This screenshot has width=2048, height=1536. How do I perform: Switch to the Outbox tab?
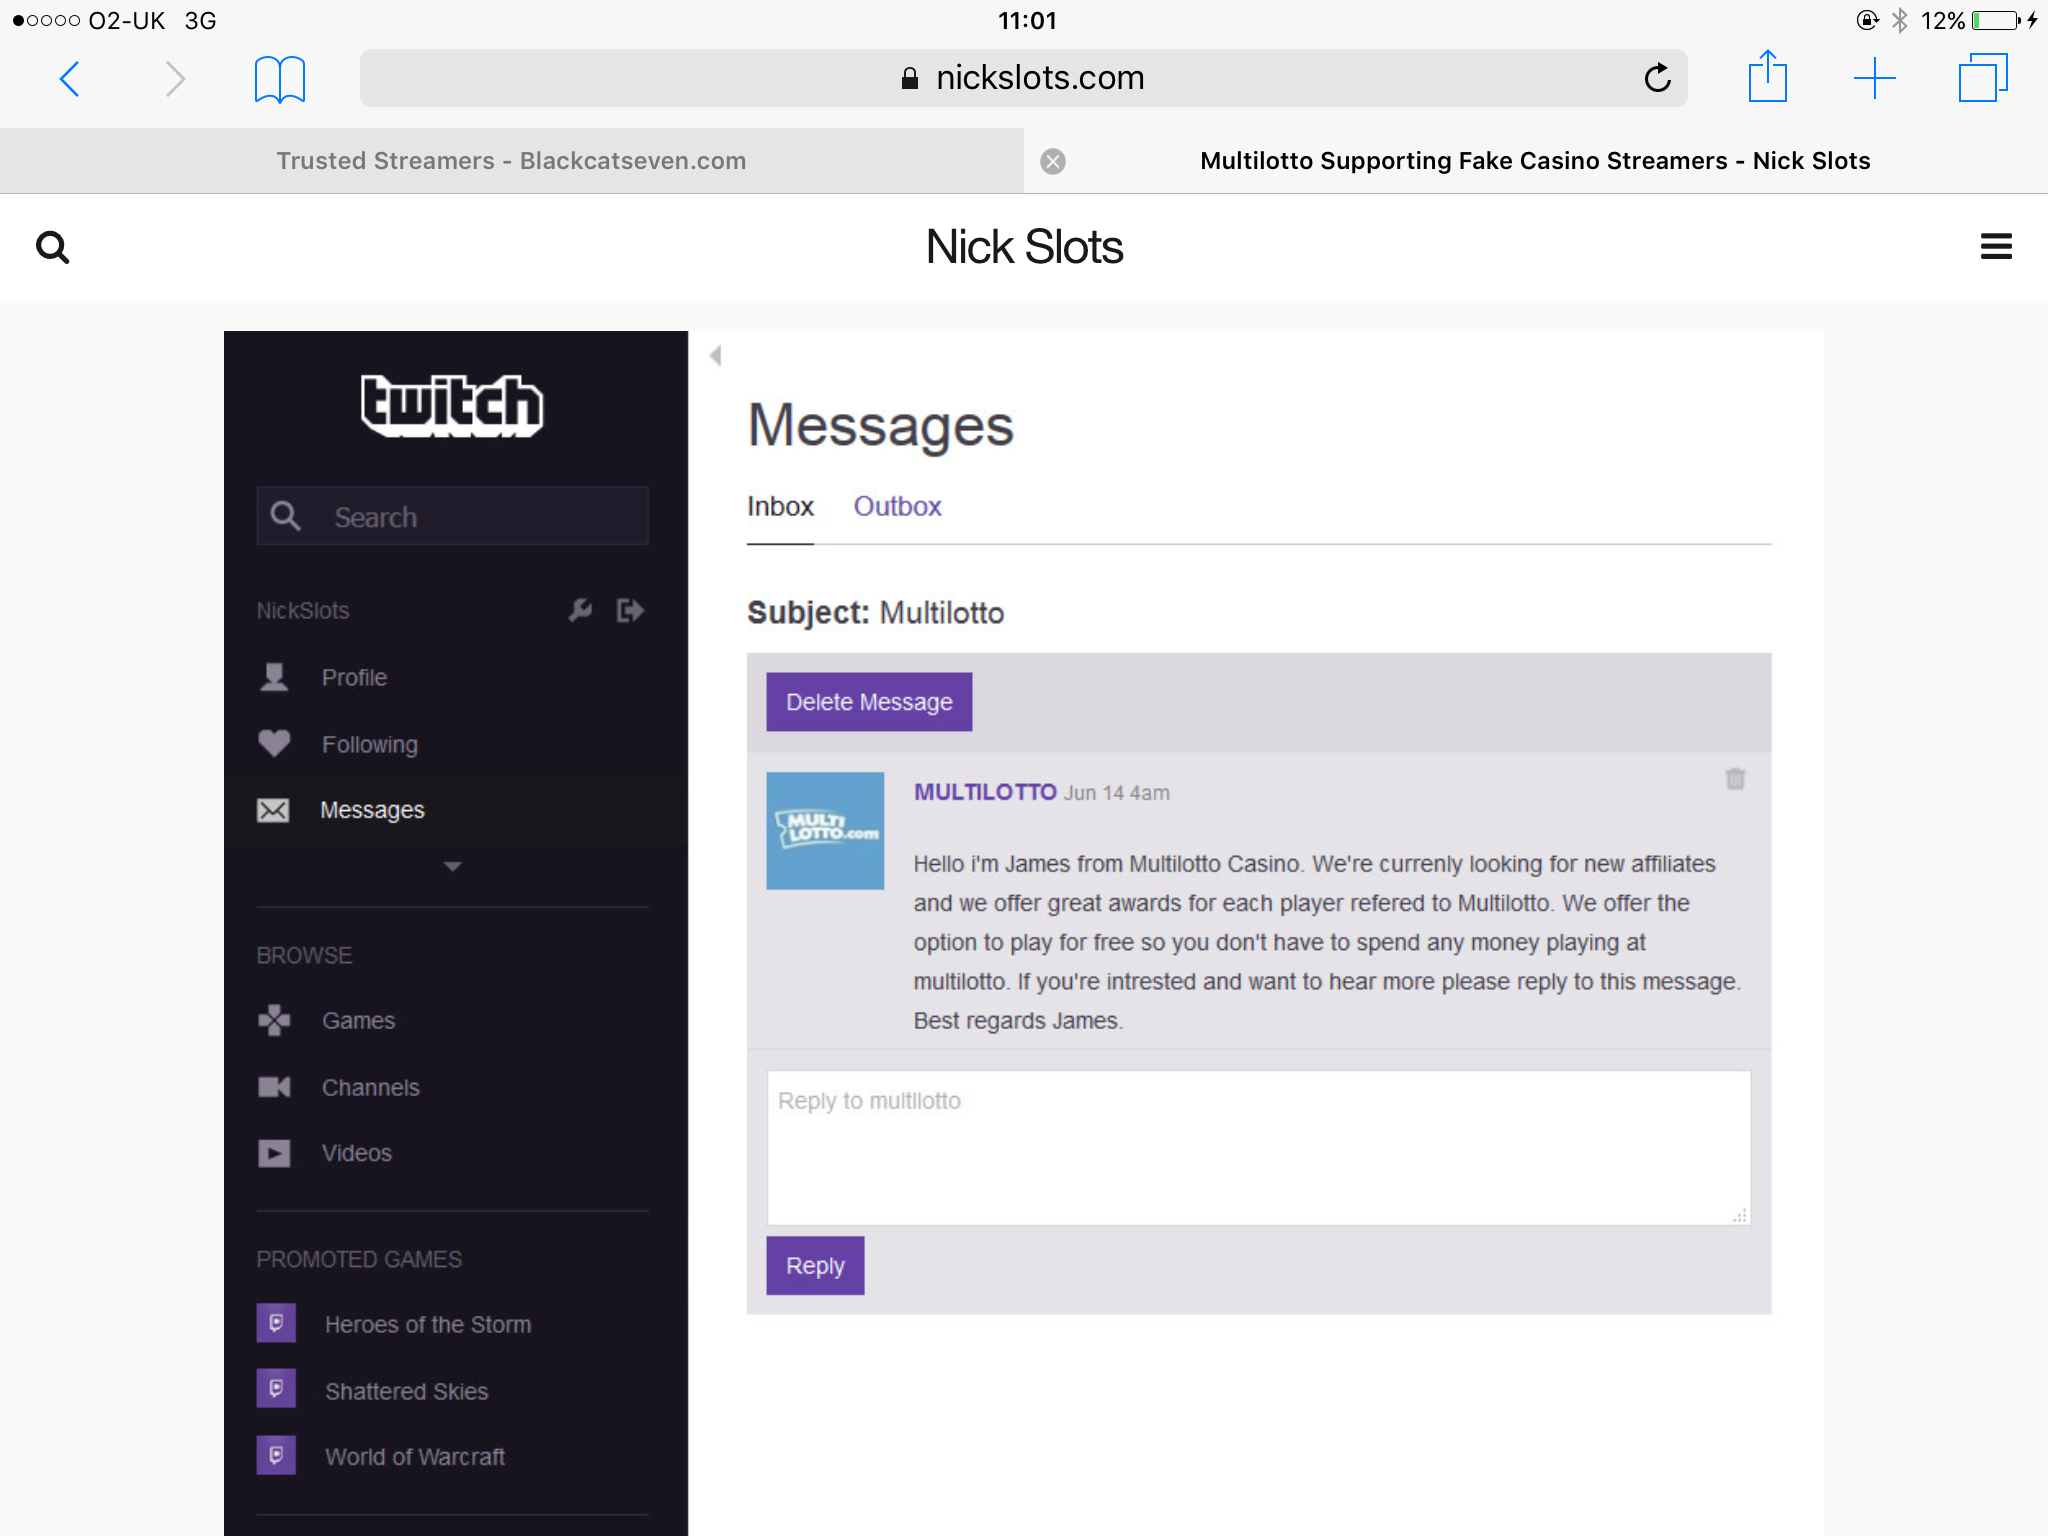point(897,507)
